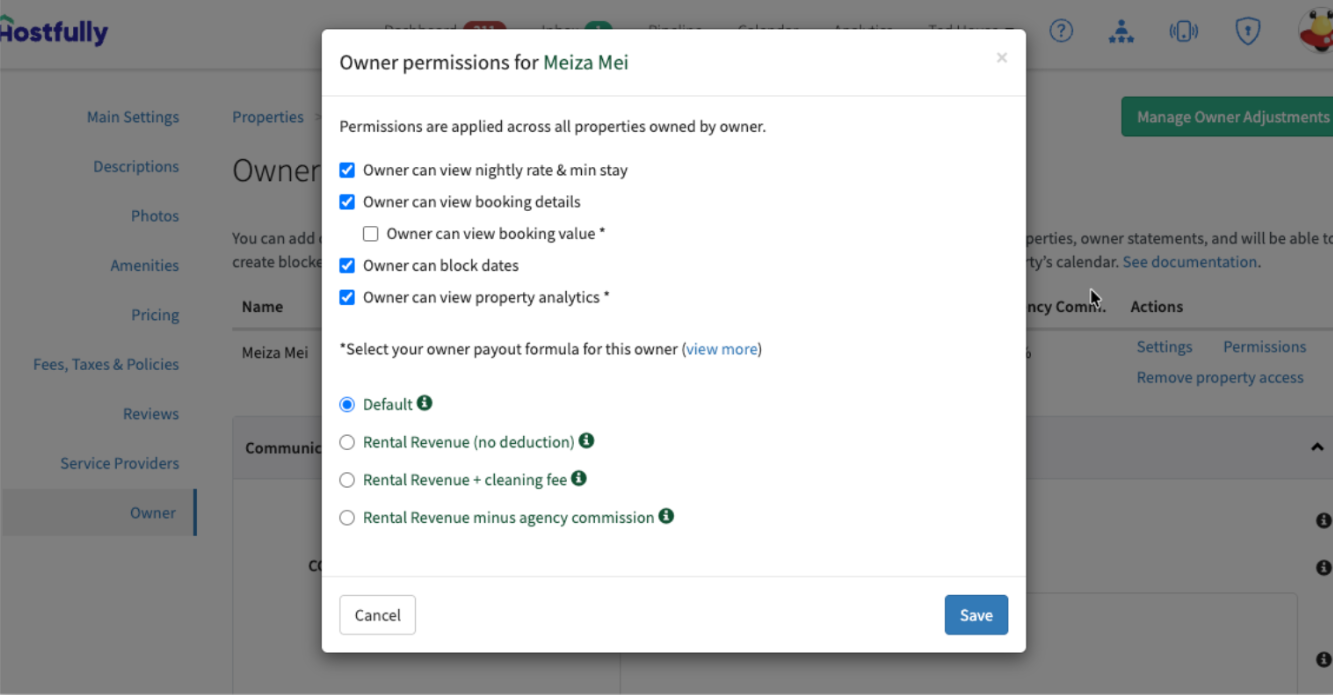
Task: Toggle Owner can block dates checkbox
Action: [347, 266]
